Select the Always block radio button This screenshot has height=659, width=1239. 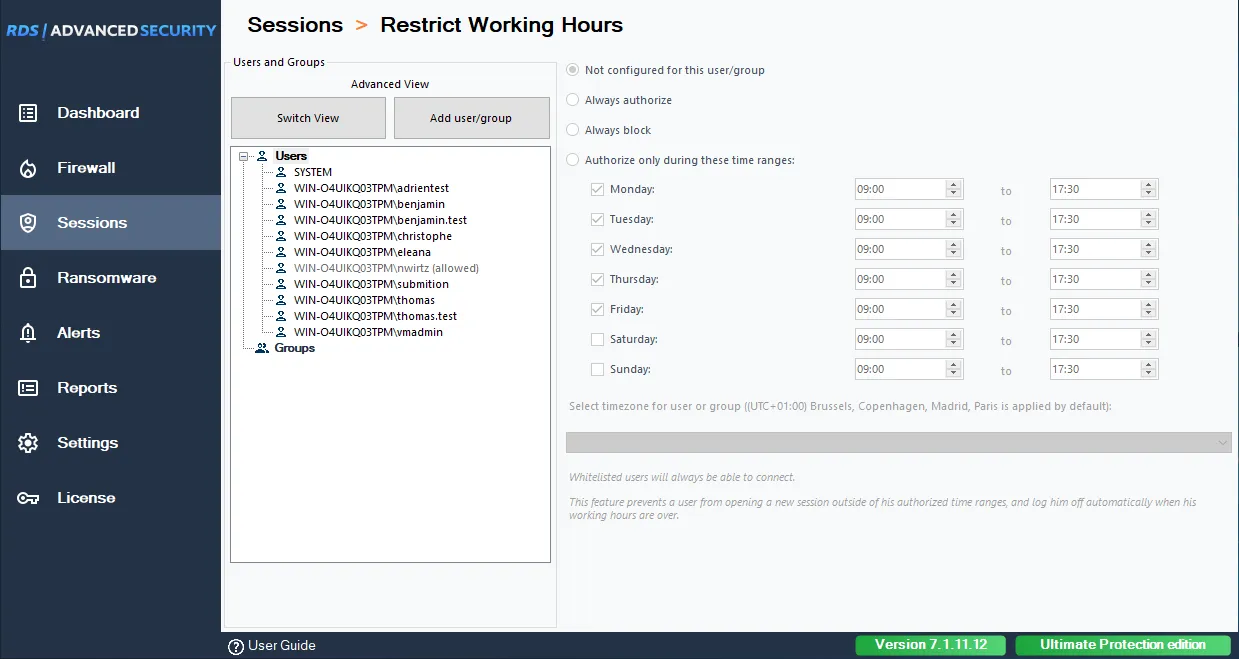click(572, 130)
